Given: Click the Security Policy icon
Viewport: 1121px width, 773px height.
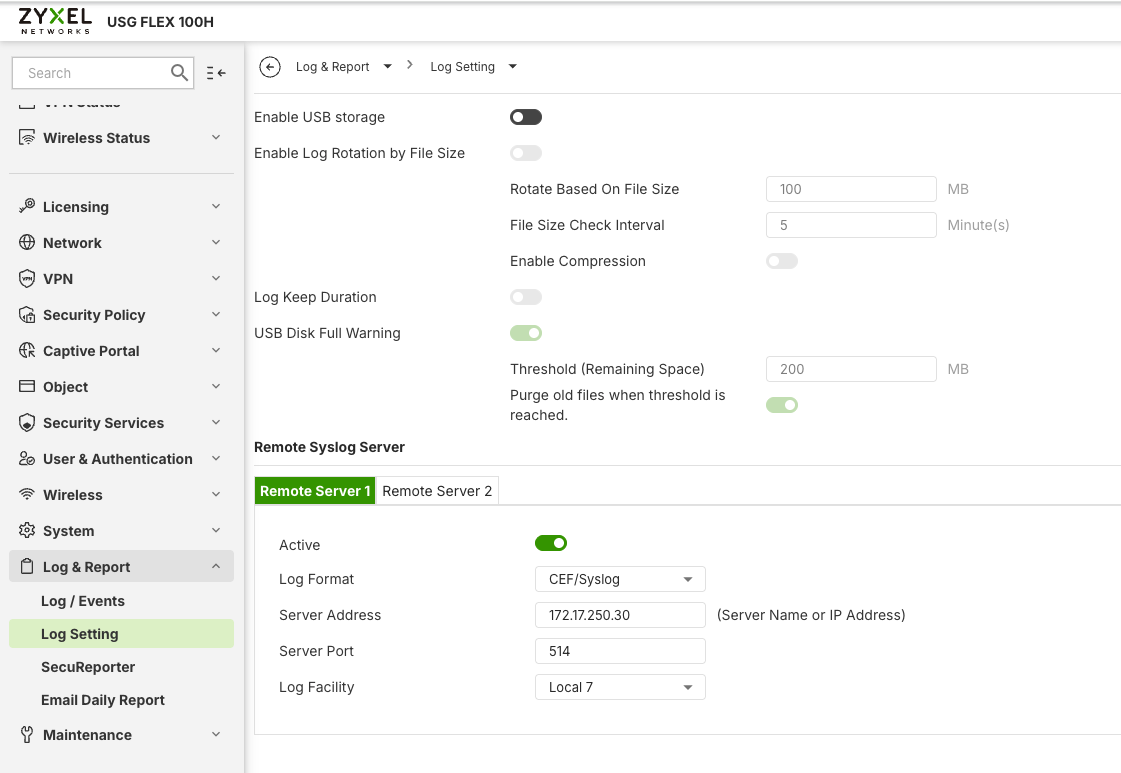Looking at the screenshot, I should [26, 315].
